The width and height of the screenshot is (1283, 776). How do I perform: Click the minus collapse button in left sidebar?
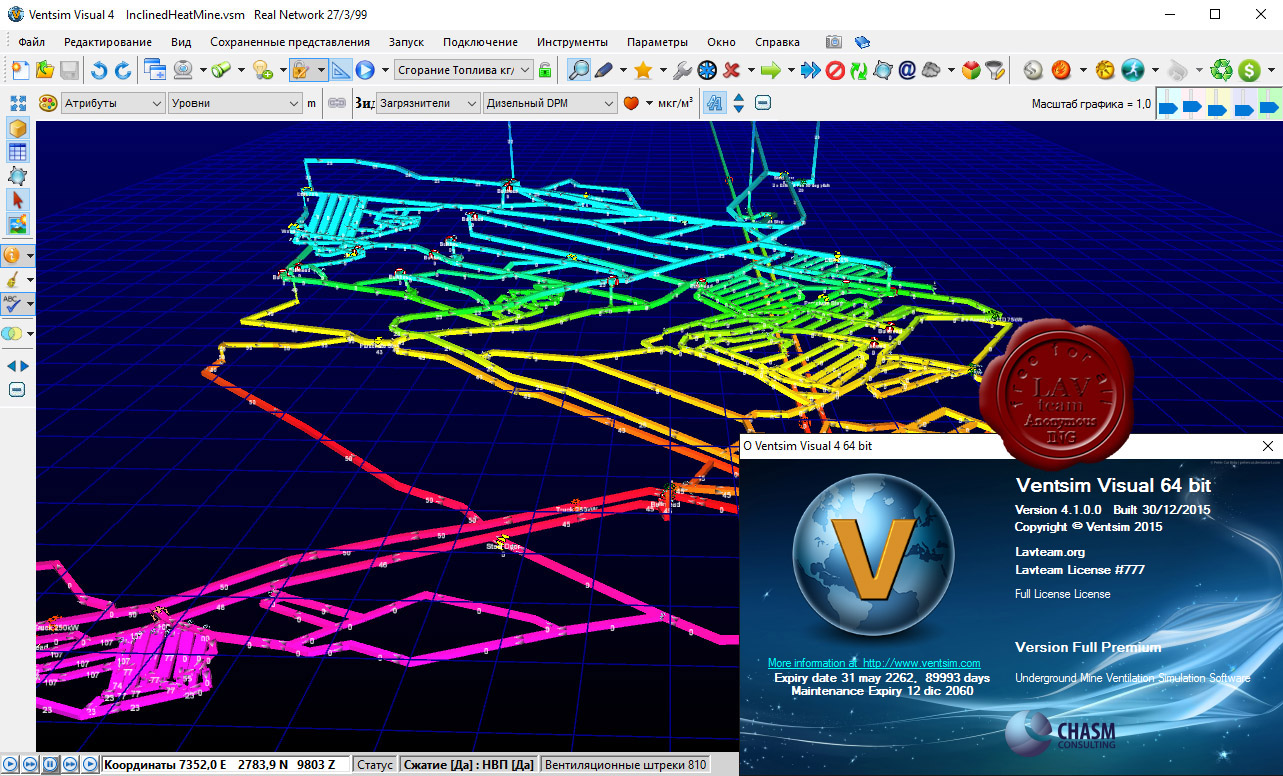pos(17,389)
